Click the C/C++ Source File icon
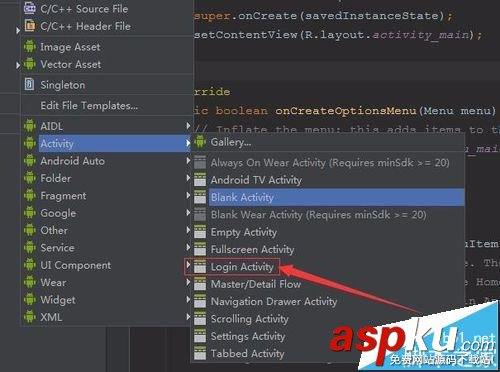Image resolution: width=500 pixels, height=372 pixels. click(x=30, y=8)
